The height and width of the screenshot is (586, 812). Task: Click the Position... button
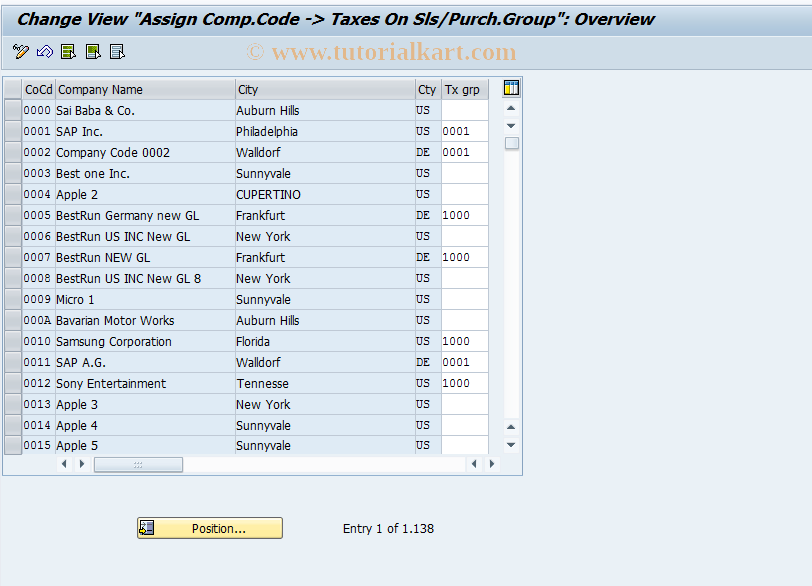tap(210, 528)
